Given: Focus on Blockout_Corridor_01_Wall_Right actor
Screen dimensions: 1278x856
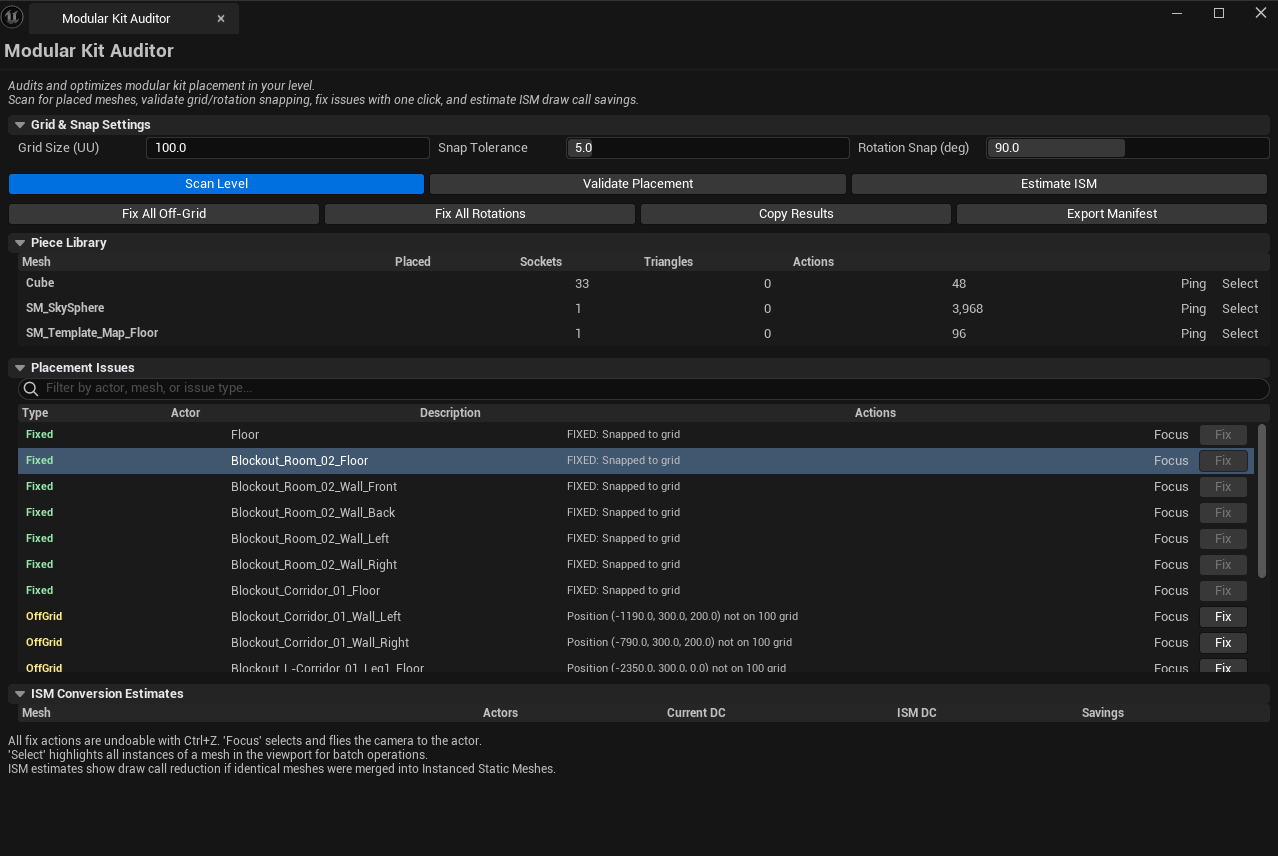Looking at the screenshot, I should (x=1171, y=643).
